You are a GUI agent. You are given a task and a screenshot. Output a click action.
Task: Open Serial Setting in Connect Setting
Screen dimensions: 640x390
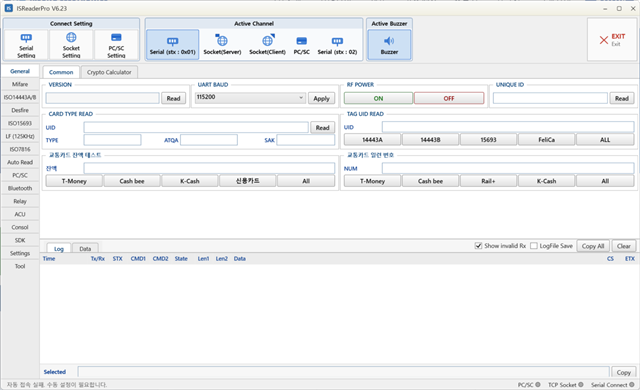pos(26,45)
